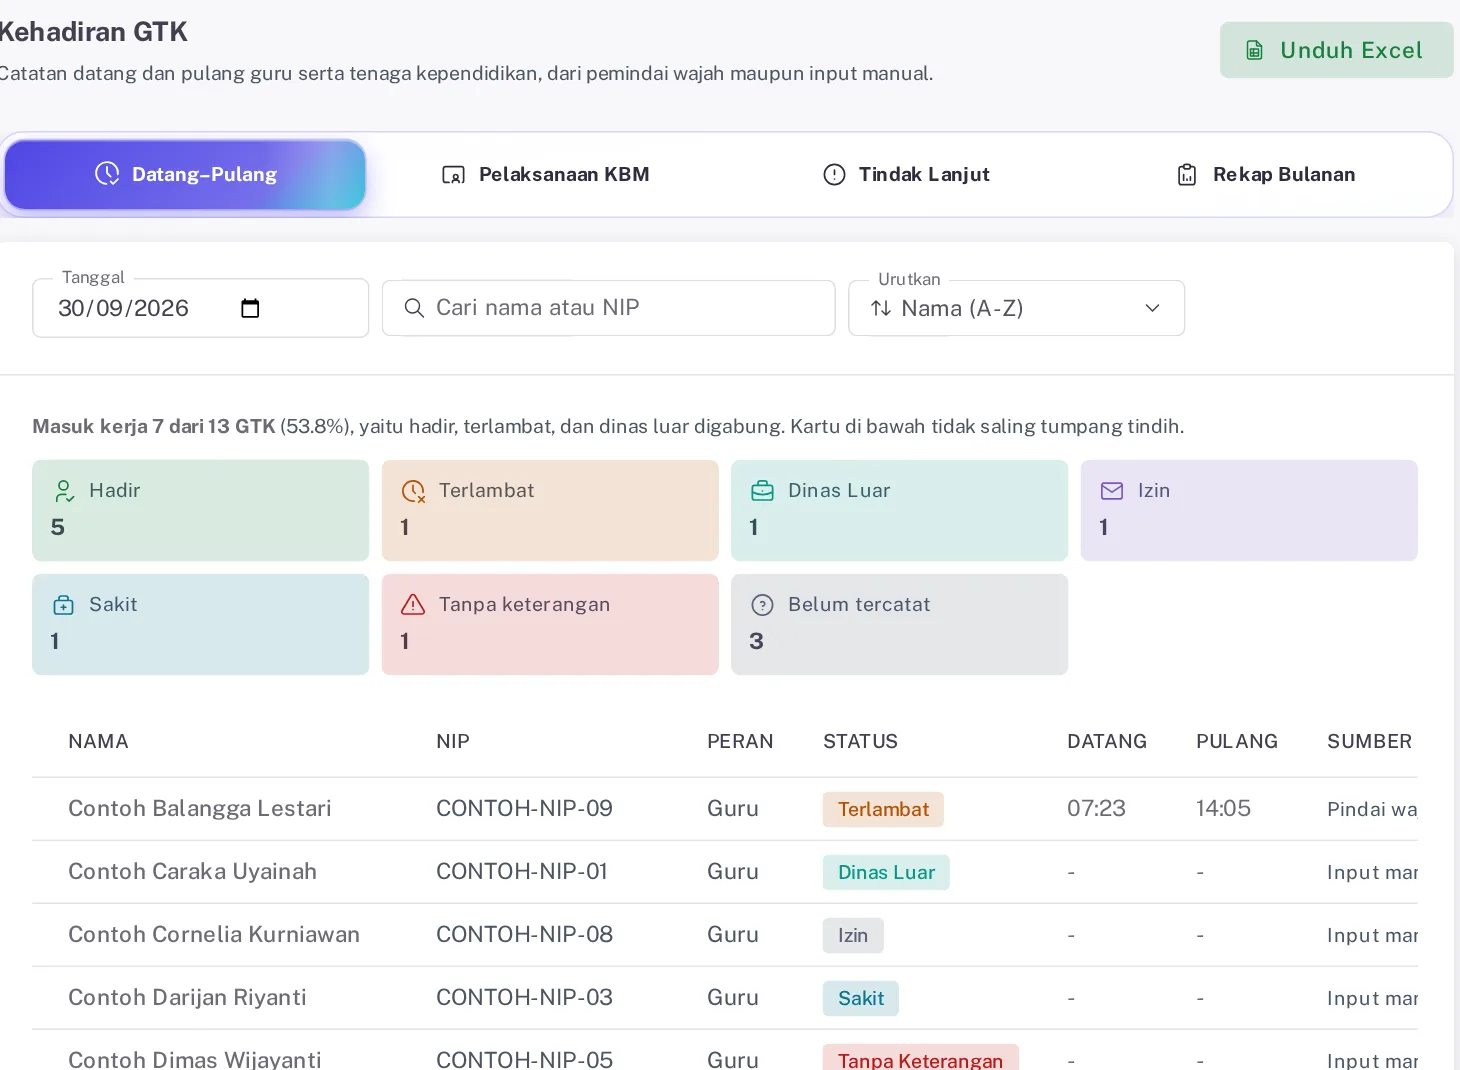Viewport: 1460px width, 1070px height.
Task: Click the Dinas Luar briefcase icon
Action: click(762, 491)
